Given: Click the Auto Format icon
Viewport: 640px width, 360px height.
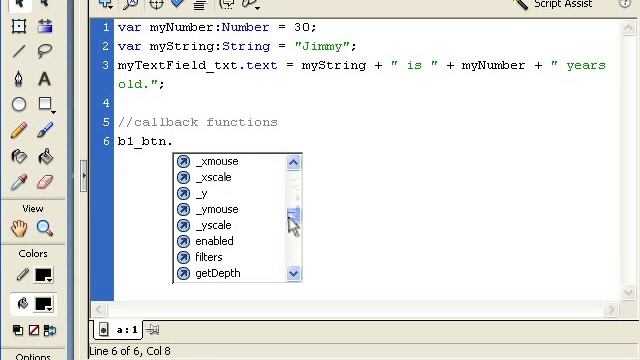Looking at the screenshot, I should (x=200, y=4).
